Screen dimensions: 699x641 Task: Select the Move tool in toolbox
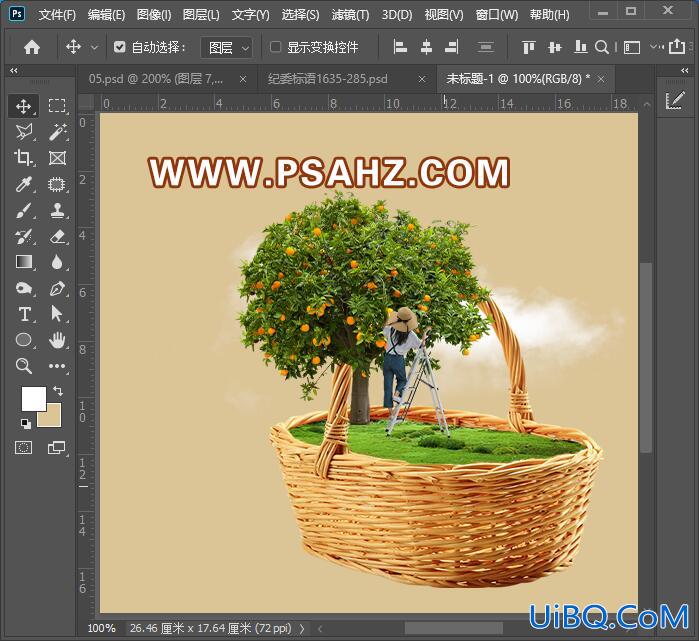[23, 106]
